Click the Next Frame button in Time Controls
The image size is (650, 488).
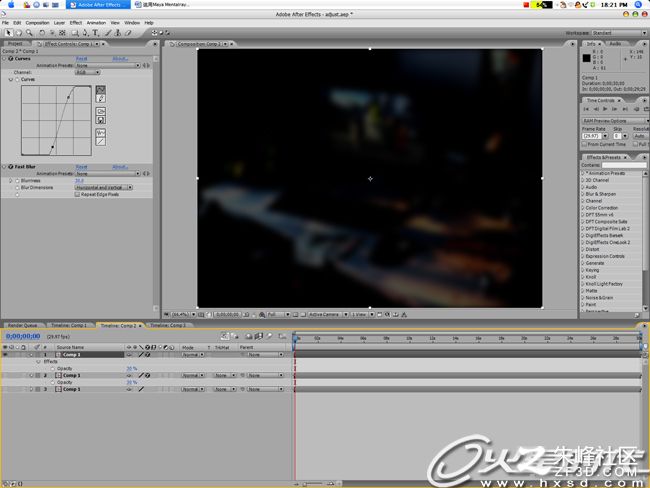tap(615, 109)
